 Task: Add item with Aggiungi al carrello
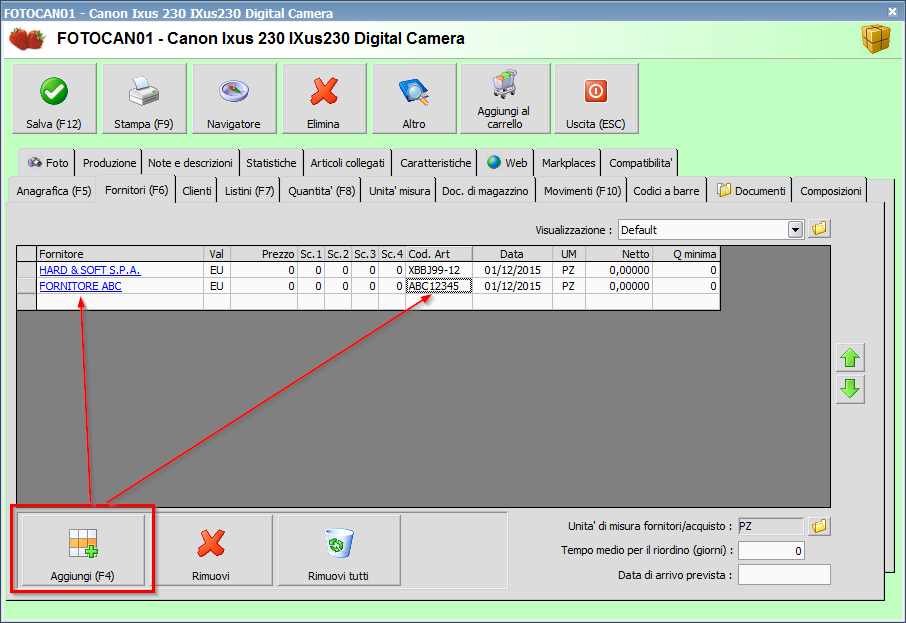coord(505,99)
